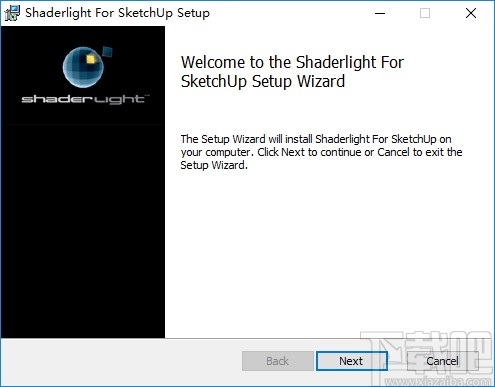Cancel the Shaderlight setup wizard
The width and height of the screenshot is (495, 387).
pos(442,361)
